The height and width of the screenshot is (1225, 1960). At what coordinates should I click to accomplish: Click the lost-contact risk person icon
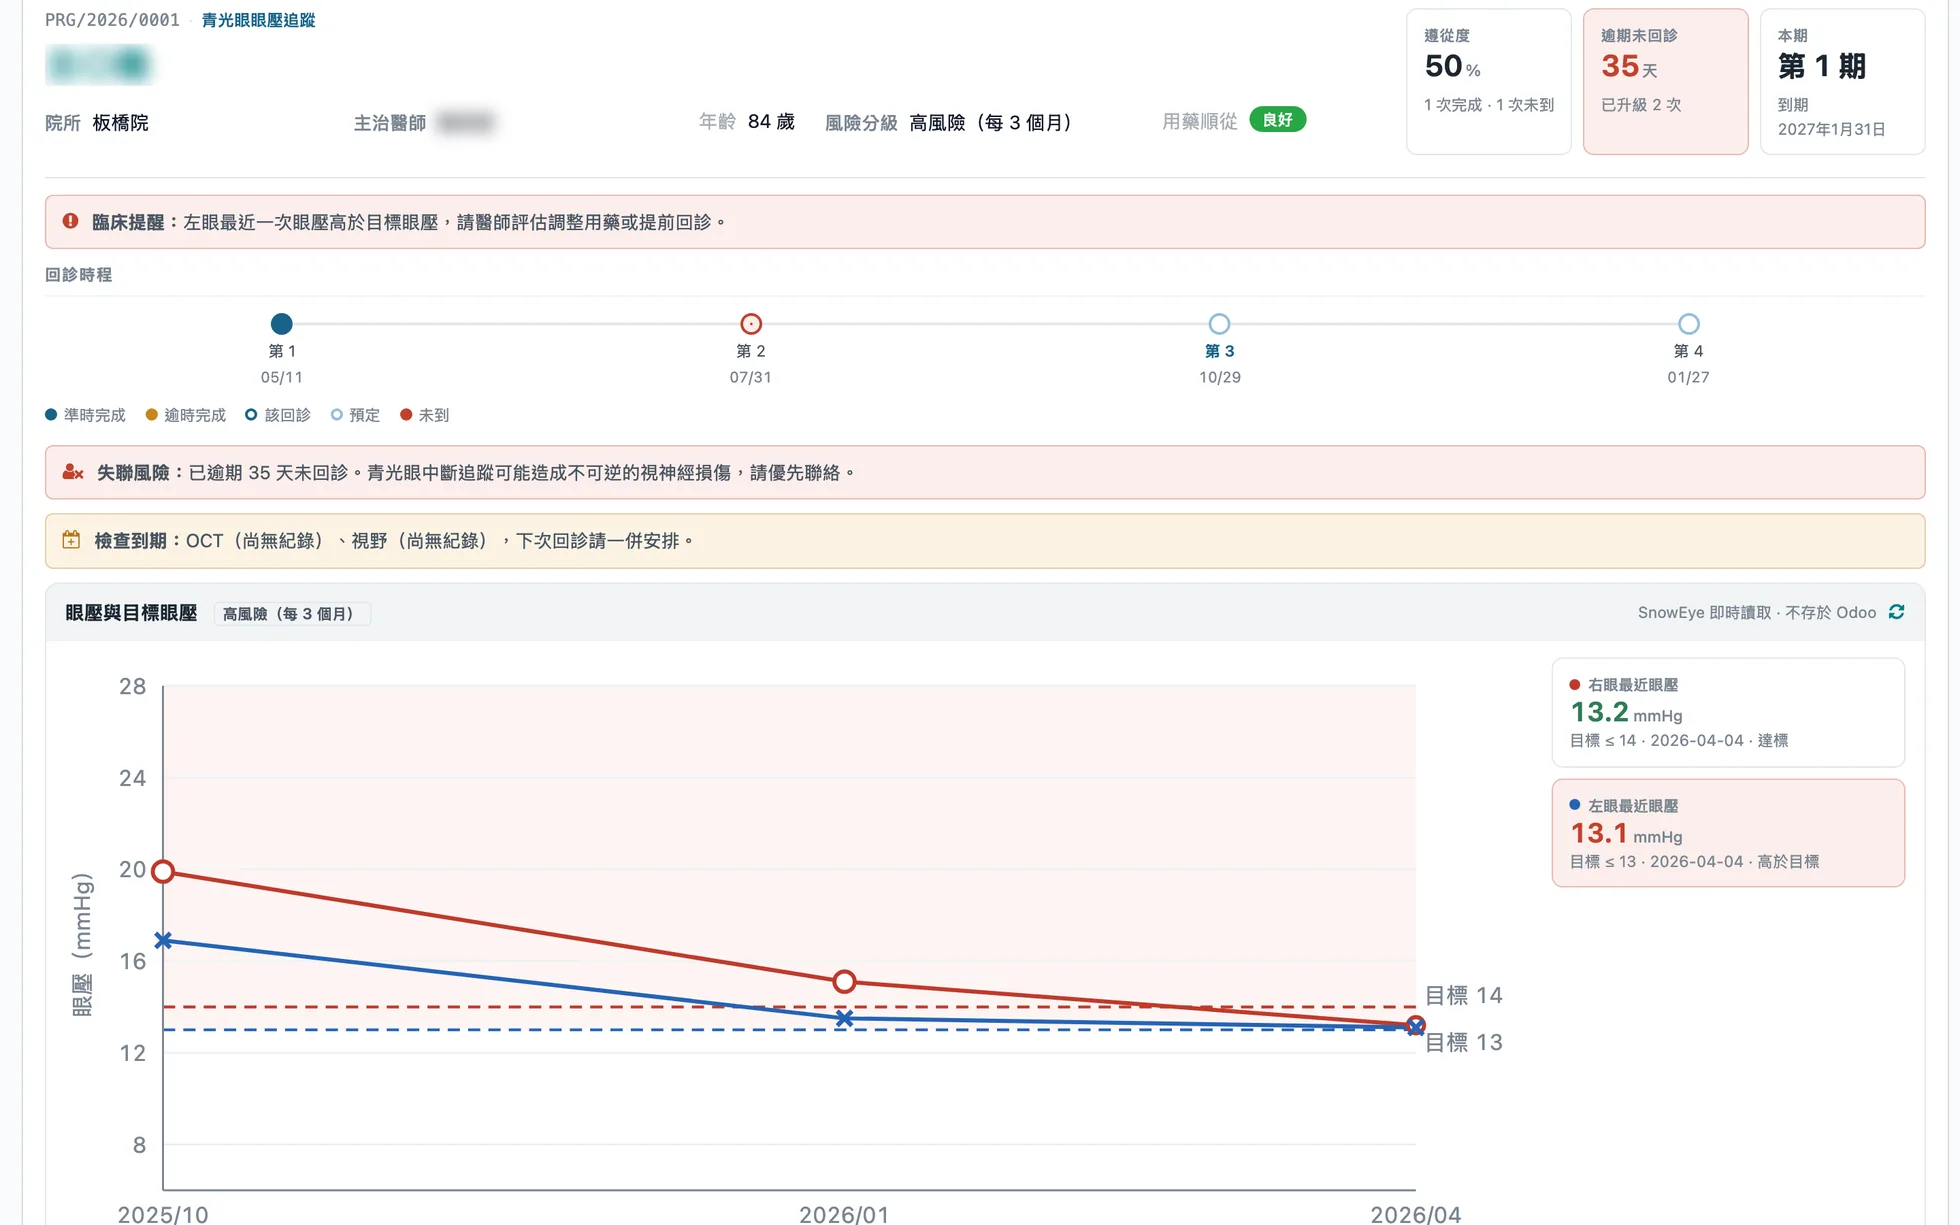72,472
